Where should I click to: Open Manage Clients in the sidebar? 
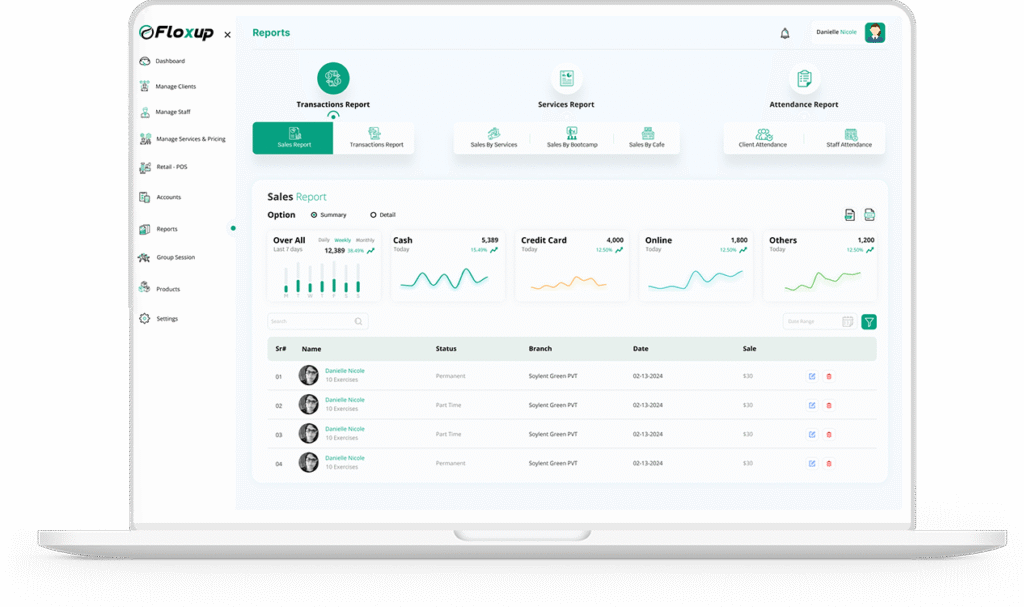click(168, 86)
